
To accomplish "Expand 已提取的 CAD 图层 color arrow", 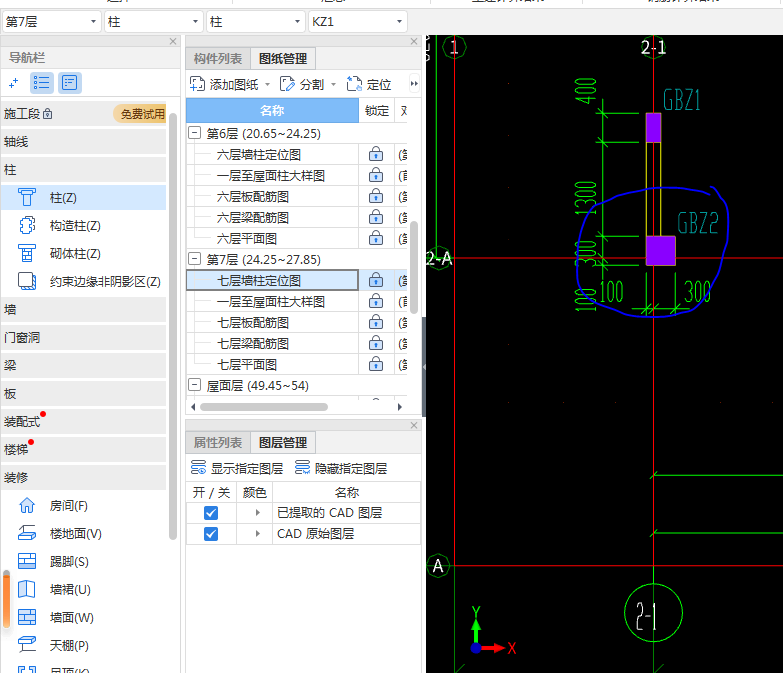I will 257,513.
